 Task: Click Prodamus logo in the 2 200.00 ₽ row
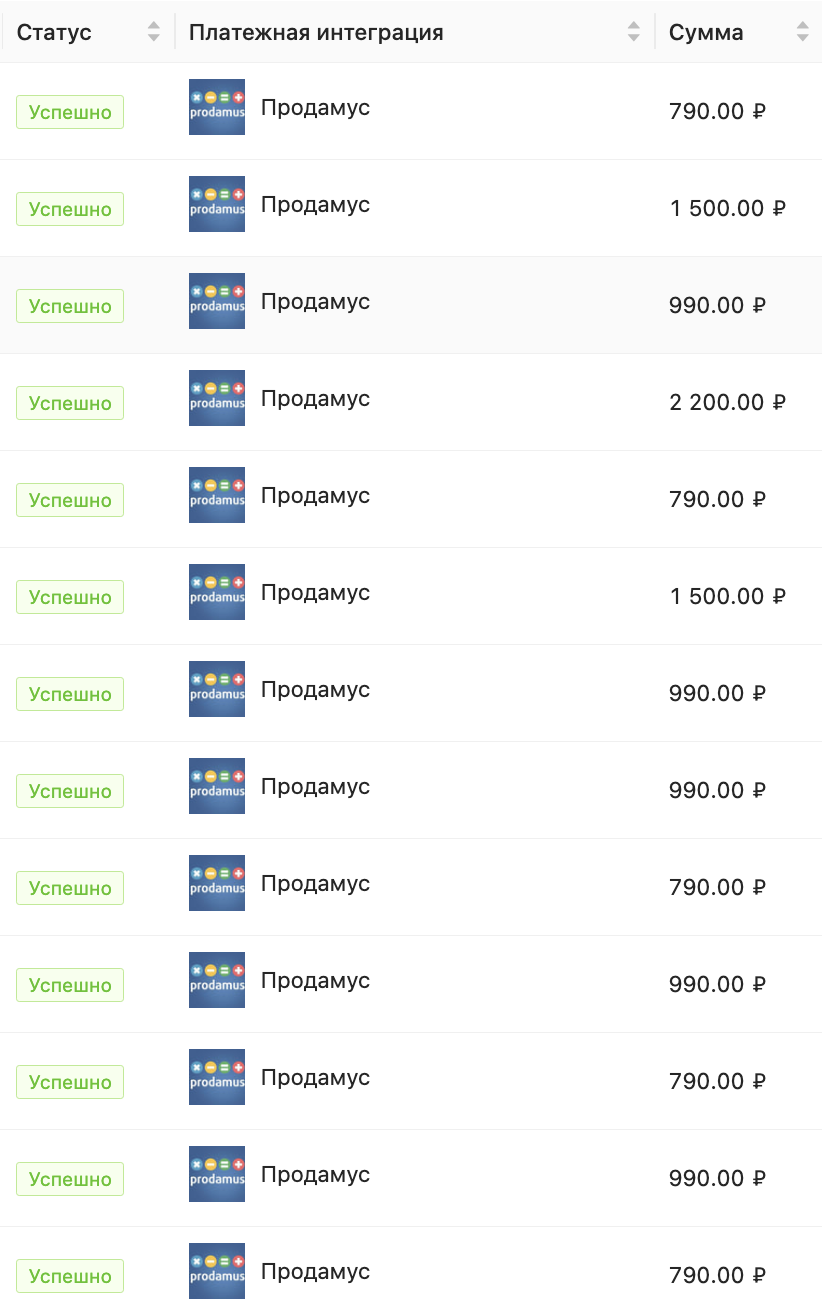(x=217, y=398)
